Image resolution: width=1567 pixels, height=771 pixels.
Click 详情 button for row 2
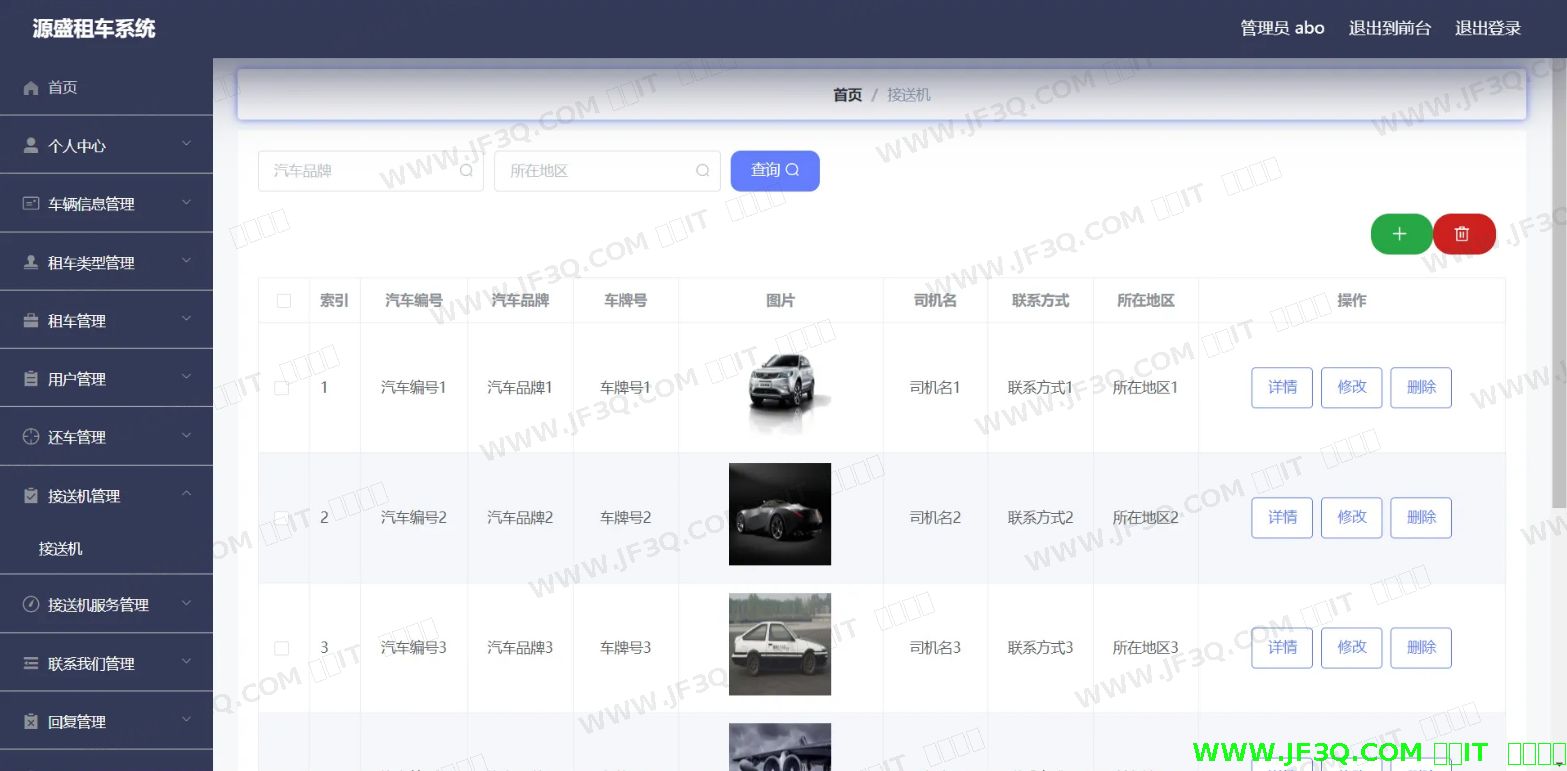(1281, 518)
